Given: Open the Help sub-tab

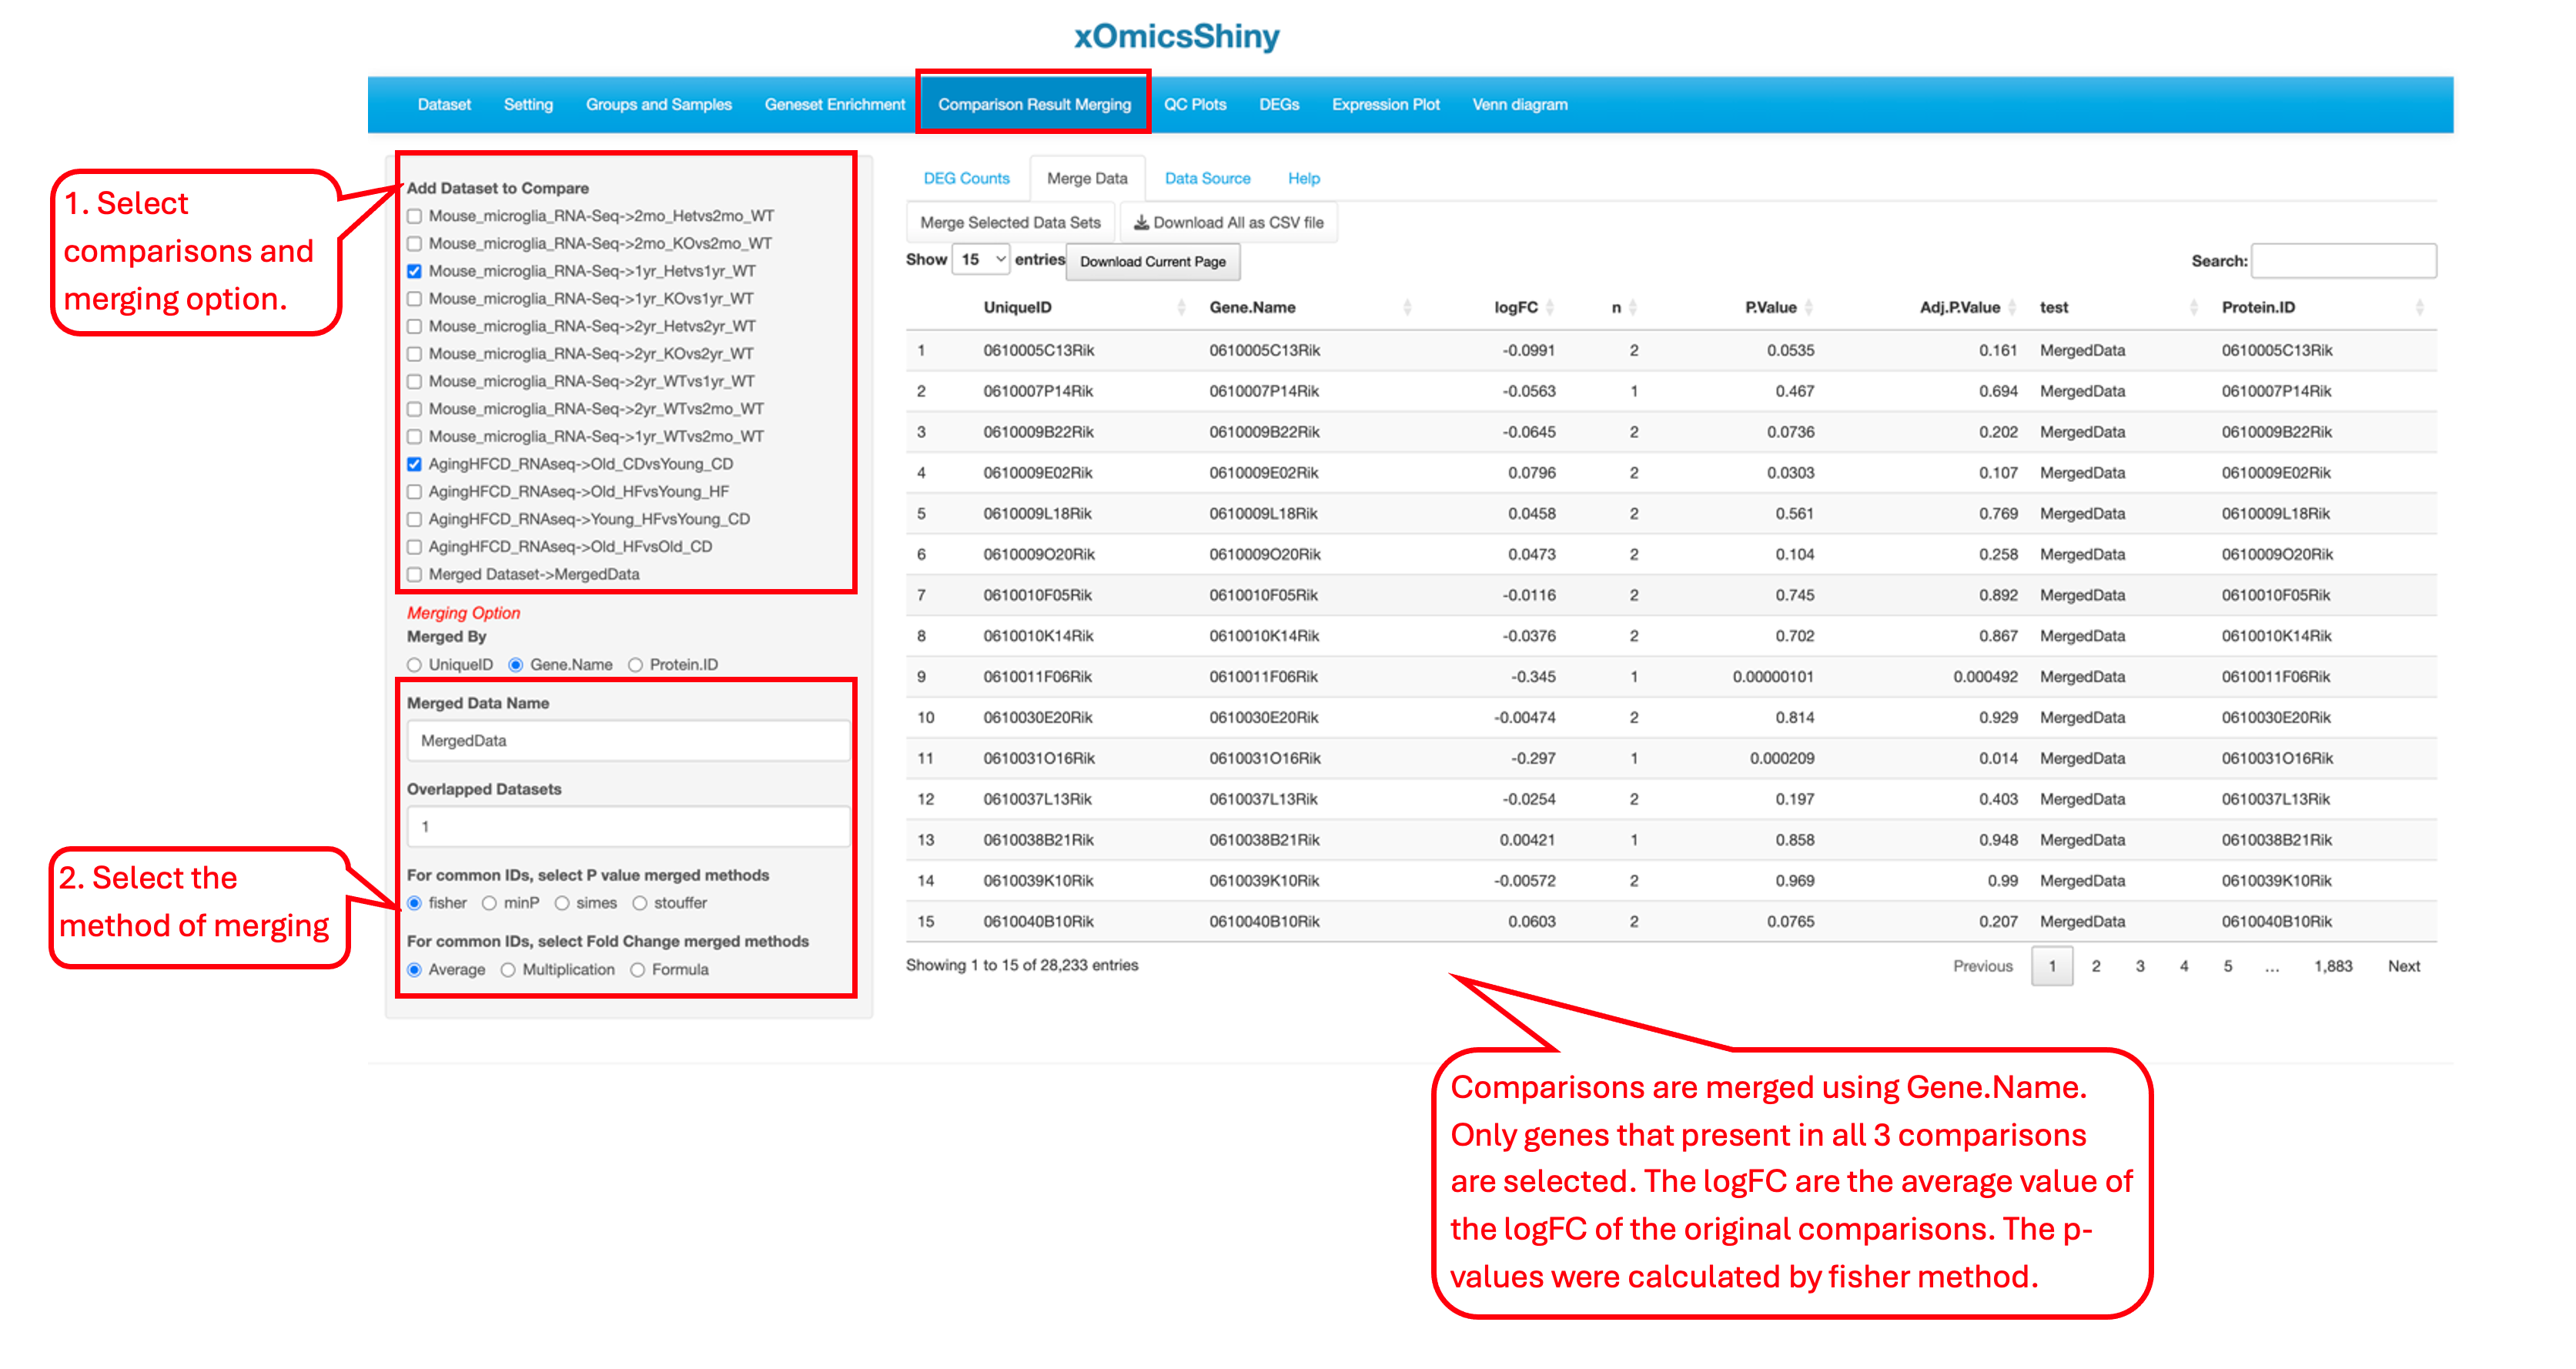Looking at the screenshot, I should [1303, 178].
